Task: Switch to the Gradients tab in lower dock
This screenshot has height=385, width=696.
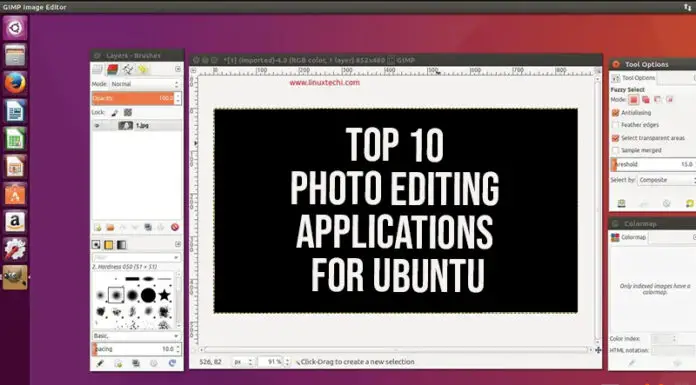Action: (x=121, y=245)
